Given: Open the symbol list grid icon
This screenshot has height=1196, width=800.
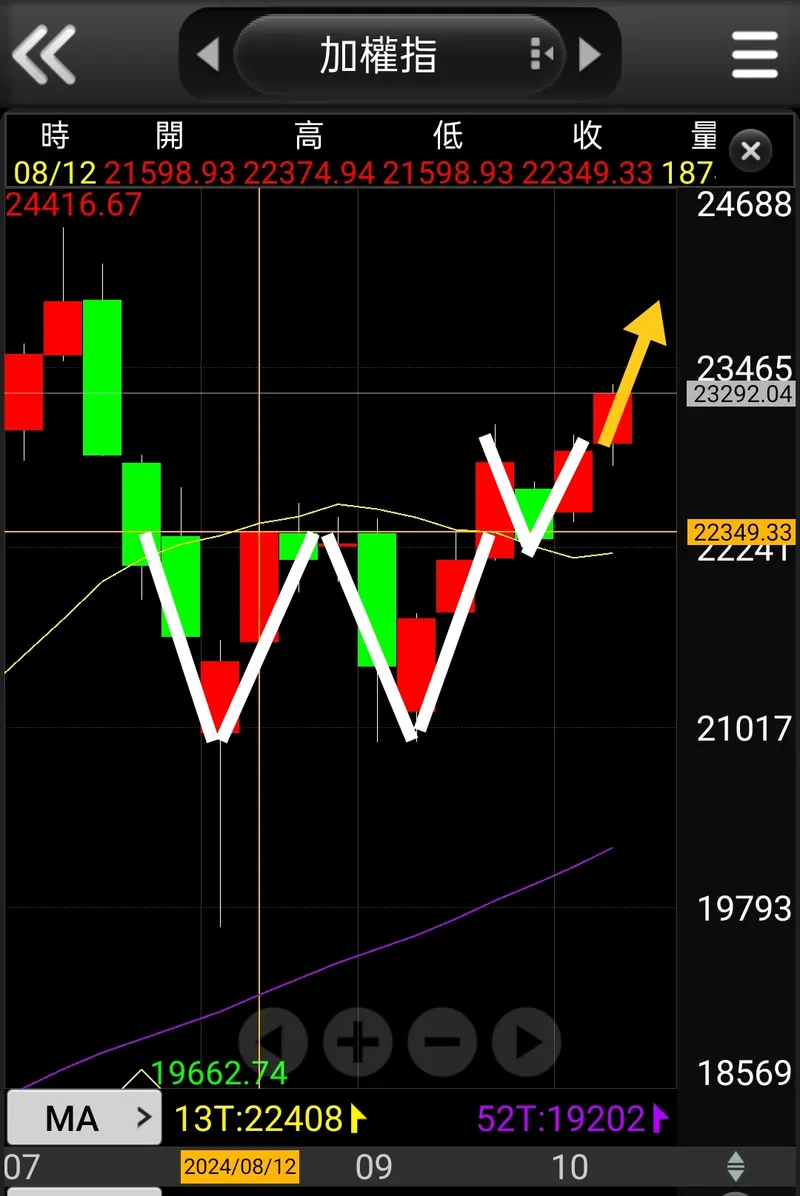Looking at the screenshot, I should 541,54.
